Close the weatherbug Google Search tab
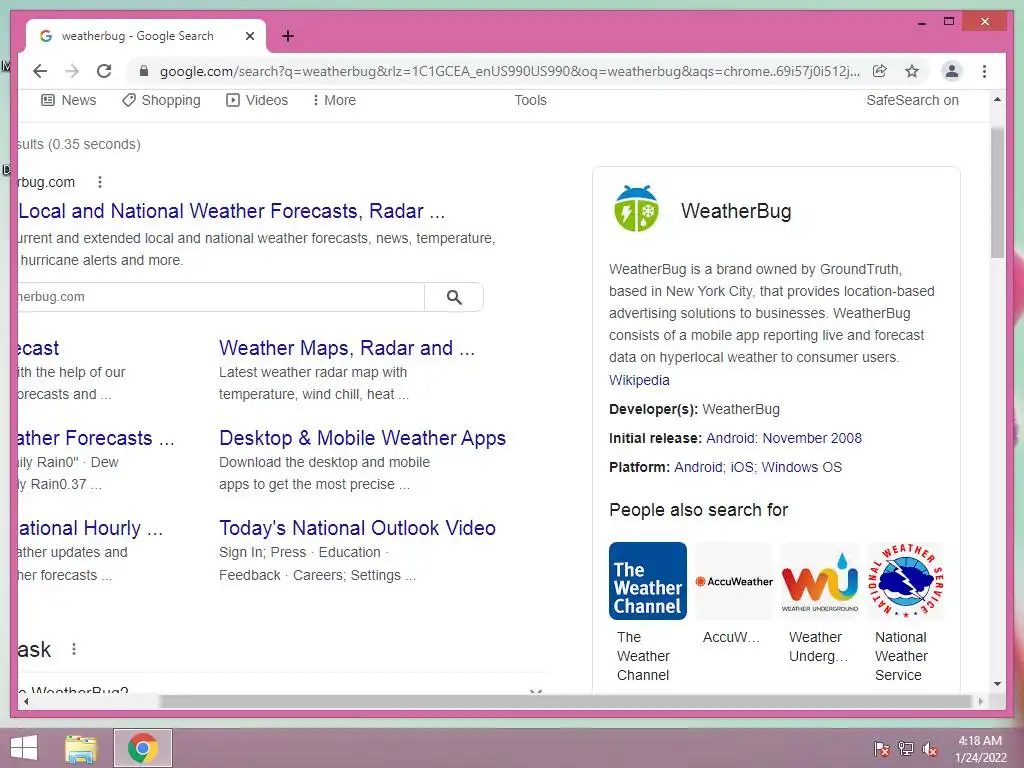The width and height of the screenshot is (1024, 768). coord(249,36)
